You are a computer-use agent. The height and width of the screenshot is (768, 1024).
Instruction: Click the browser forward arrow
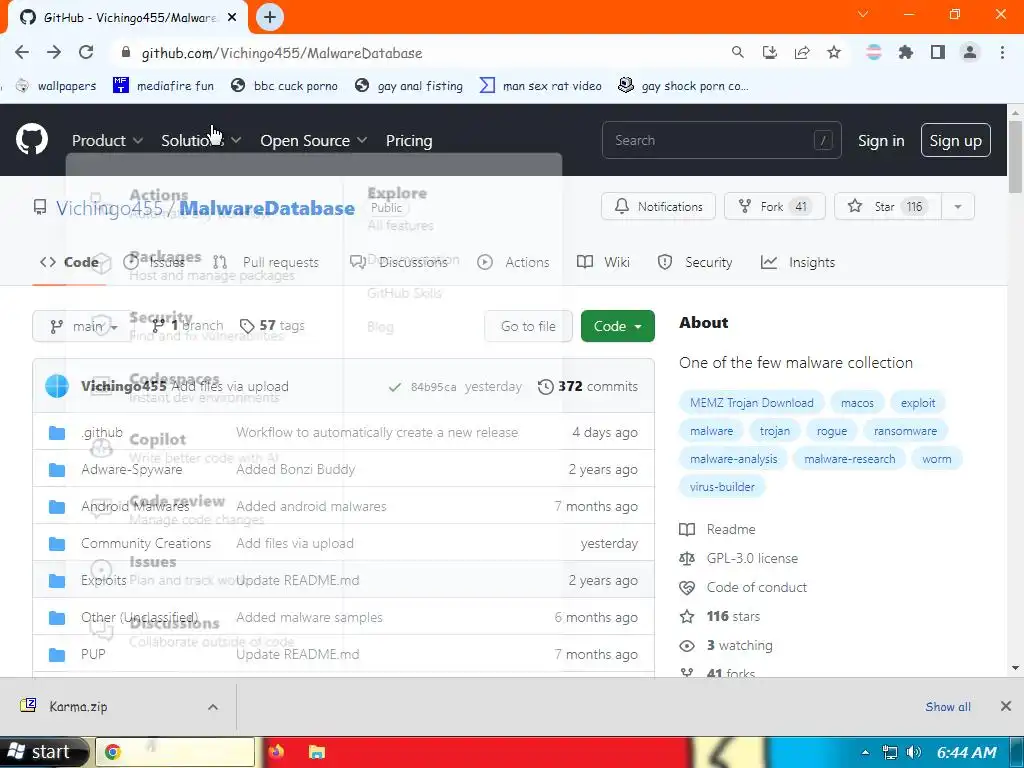(x=54, y=52)
